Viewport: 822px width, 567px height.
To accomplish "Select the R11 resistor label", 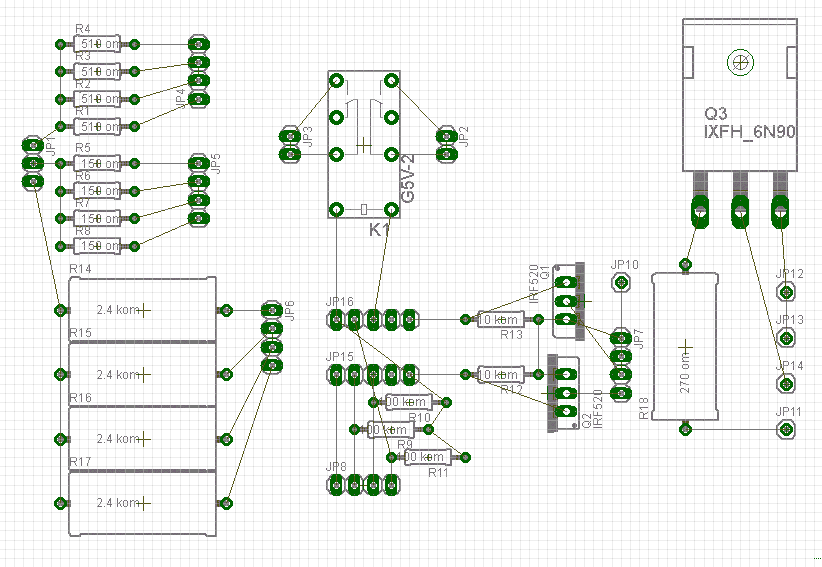I will (x=439, y=473).
